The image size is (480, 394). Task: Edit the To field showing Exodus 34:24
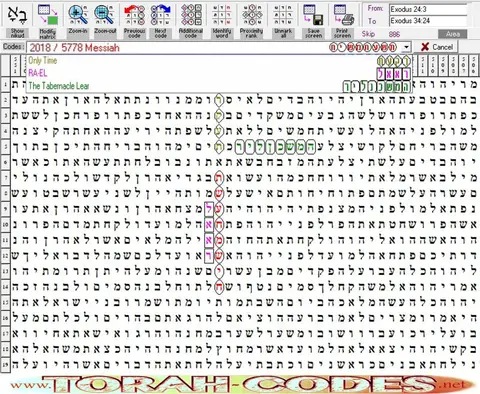[x=428, y=21]
